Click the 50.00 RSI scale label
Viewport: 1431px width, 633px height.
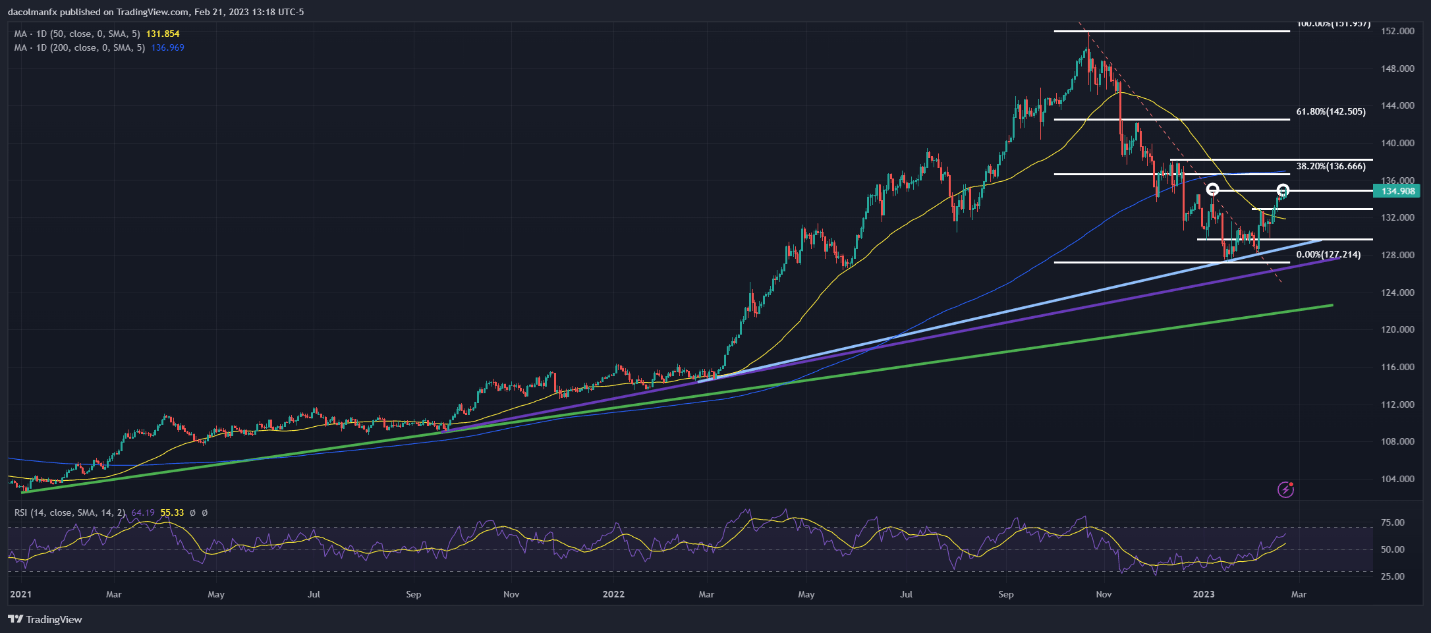click(x=1391, y=550)
